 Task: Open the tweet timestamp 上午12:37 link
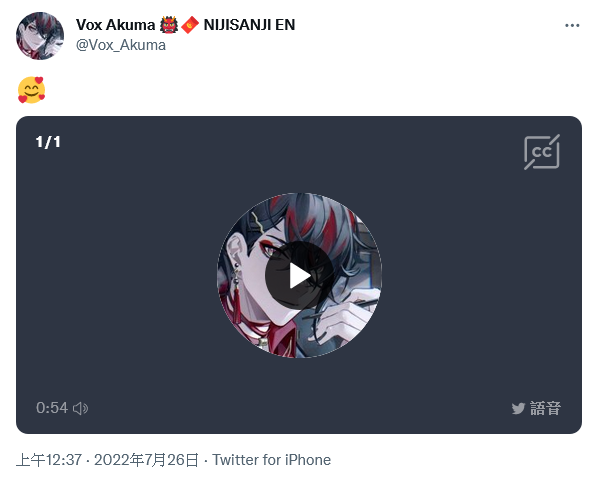tap(49, 460)
